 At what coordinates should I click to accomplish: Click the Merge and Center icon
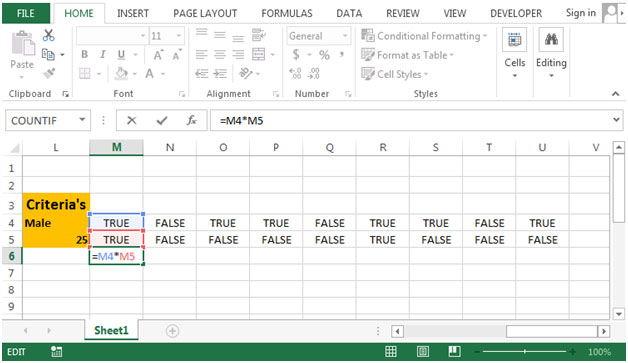click(259, 54)
